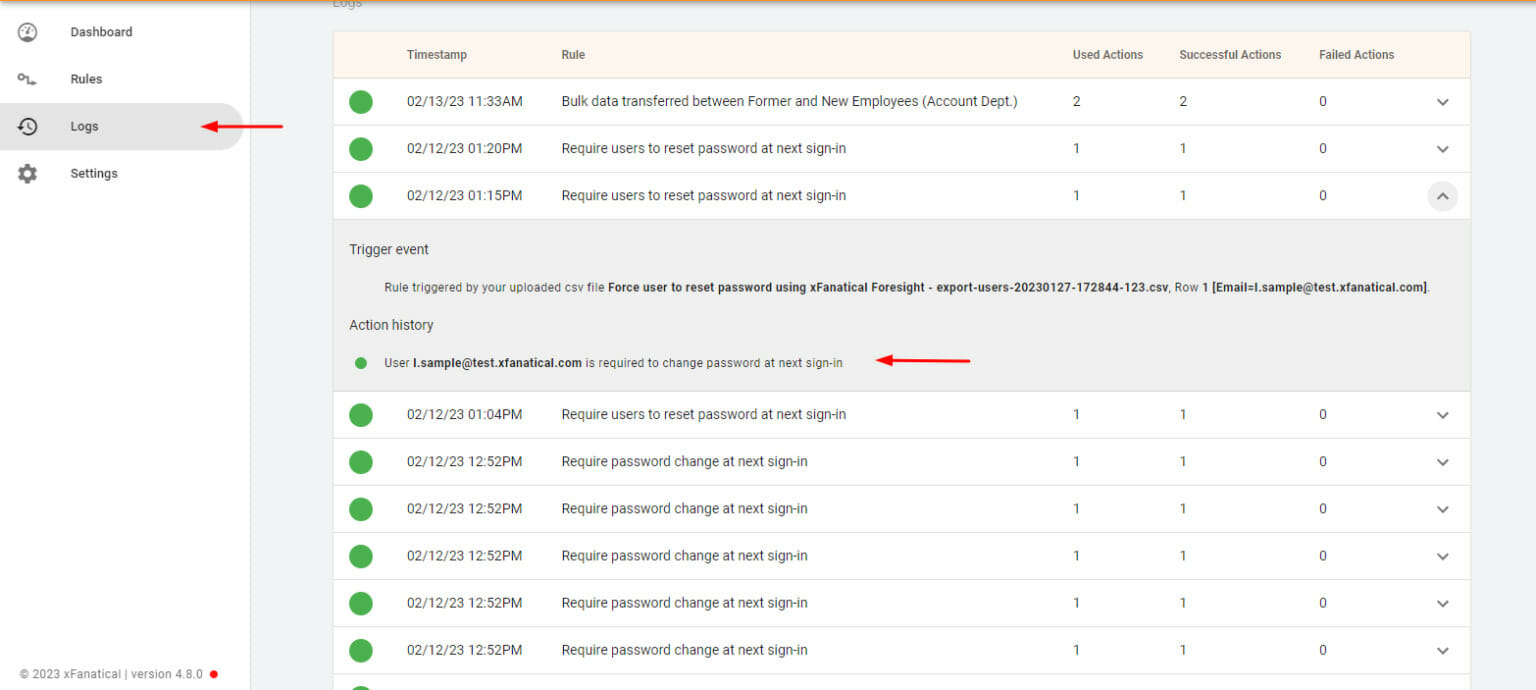Open Settings via the gear icon
This screenshot has height=690, width=1536.
point(27,172)
